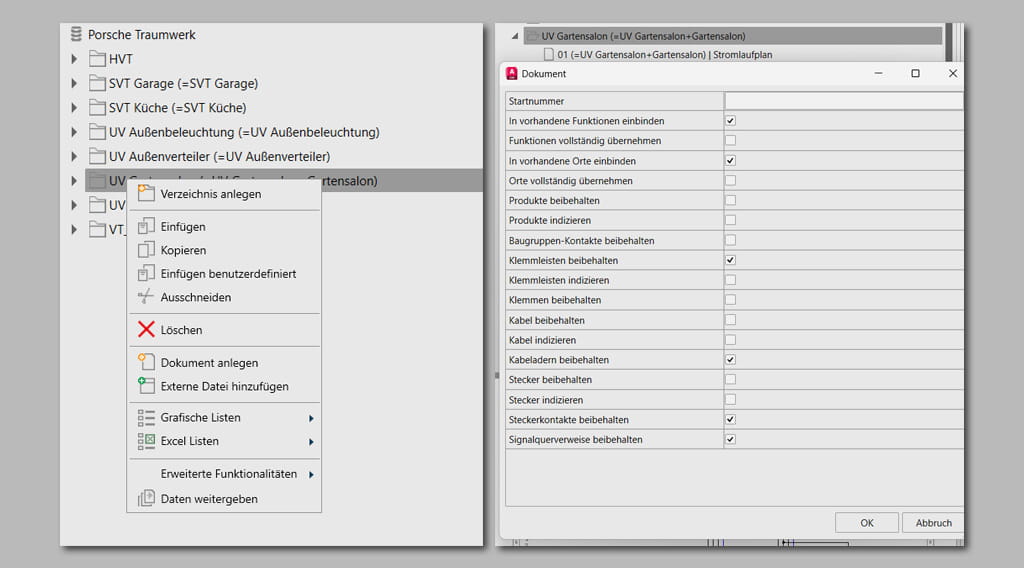Click the Excel Listen icon
Screen dimensions: 1024x568
click(x=146, y=441)
